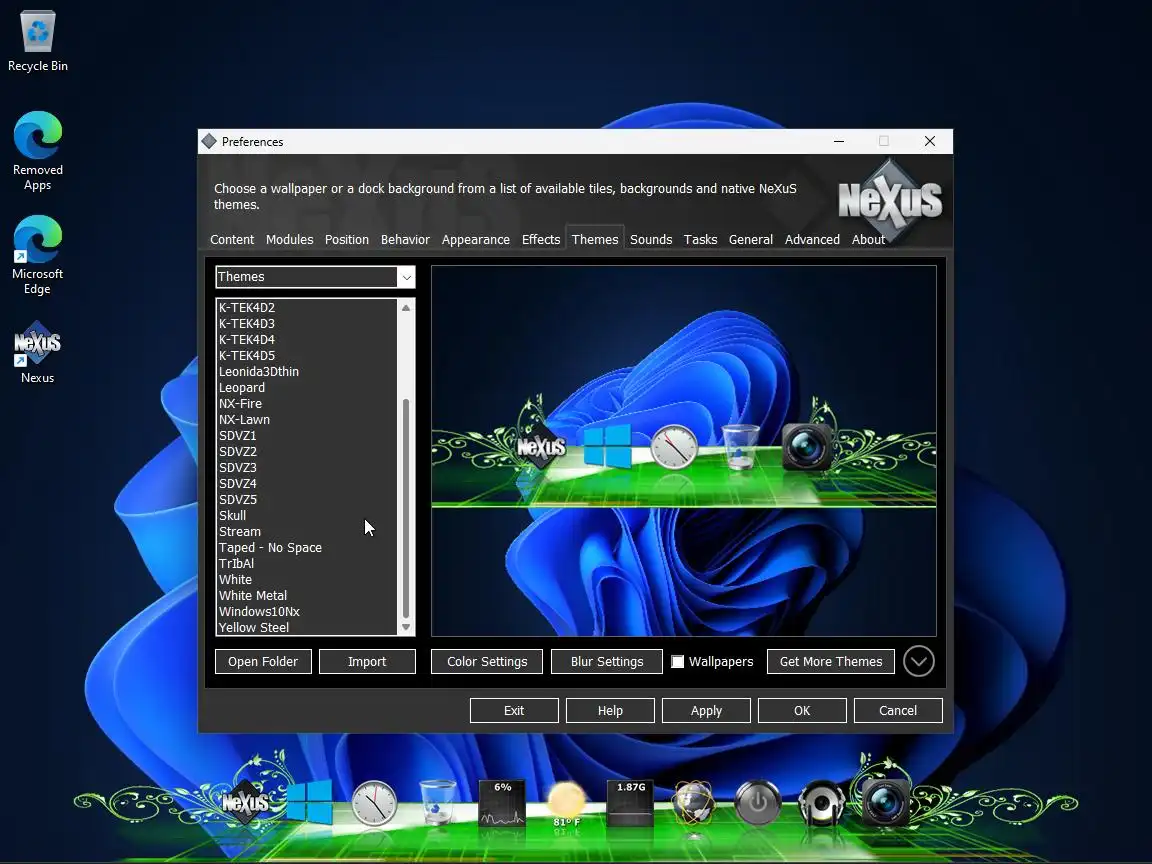1152x864 pixels.
Task: Select the NX-Fire theme
Action: point(307,403)
